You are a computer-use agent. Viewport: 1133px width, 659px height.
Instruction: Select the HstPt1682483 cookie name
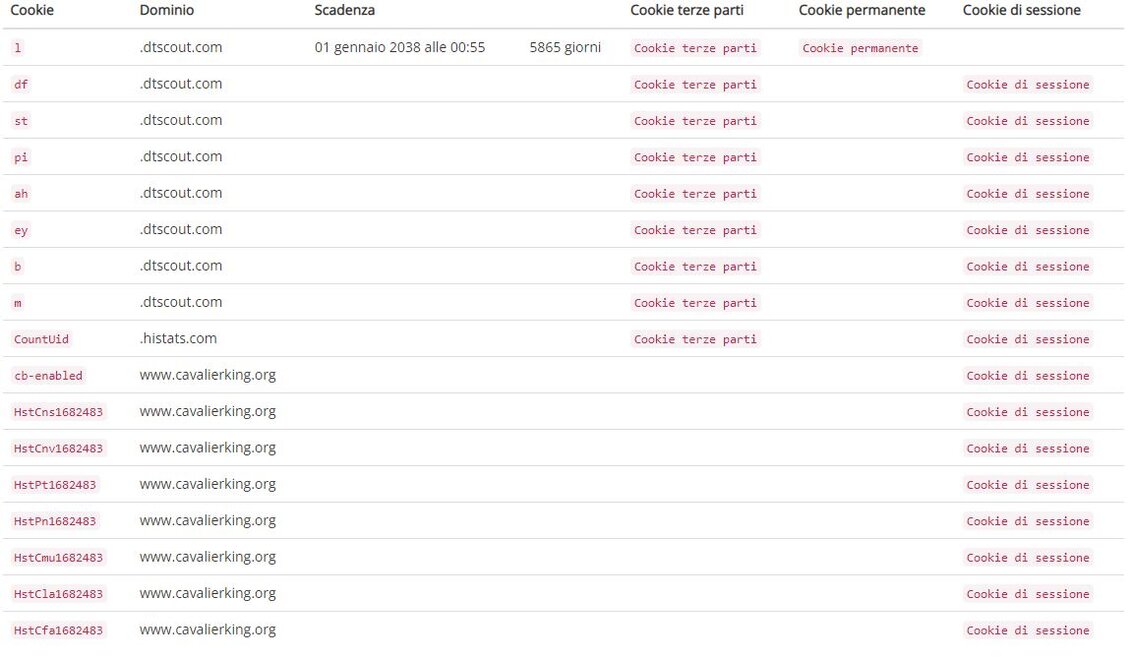[55, 485]
